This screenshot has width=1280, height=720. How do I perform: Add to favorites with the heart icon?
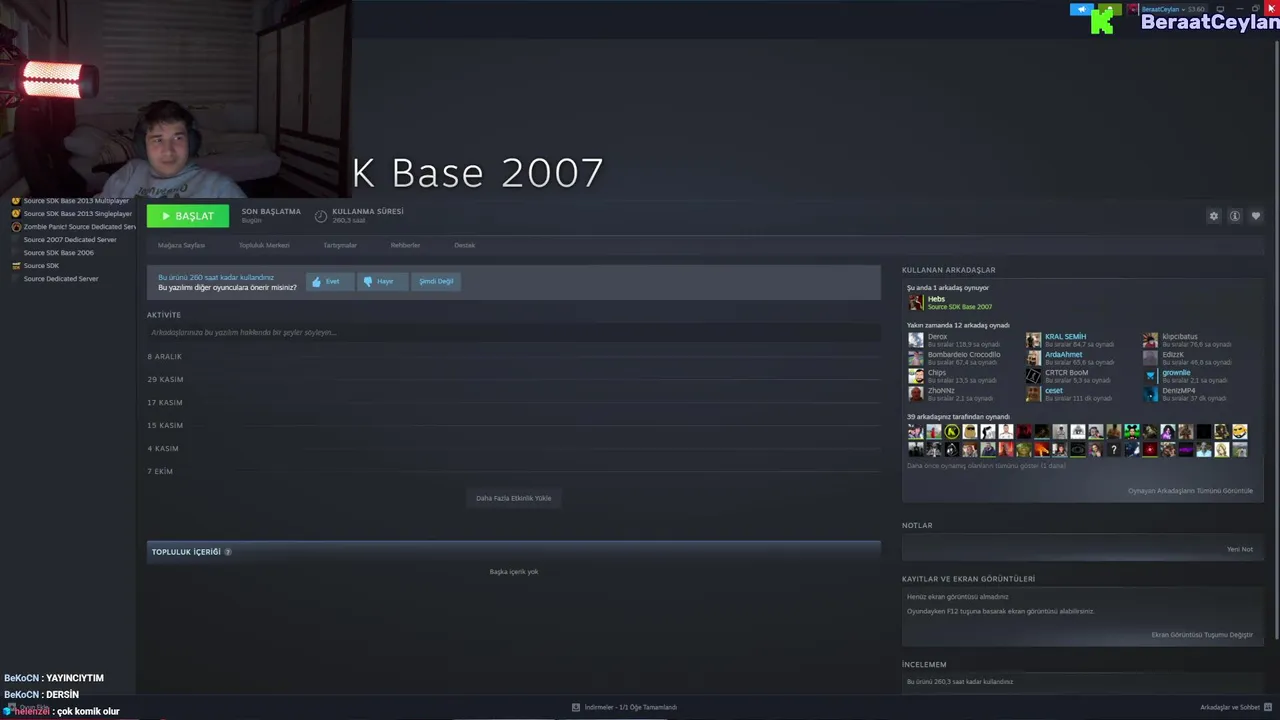coord(1256,216)
